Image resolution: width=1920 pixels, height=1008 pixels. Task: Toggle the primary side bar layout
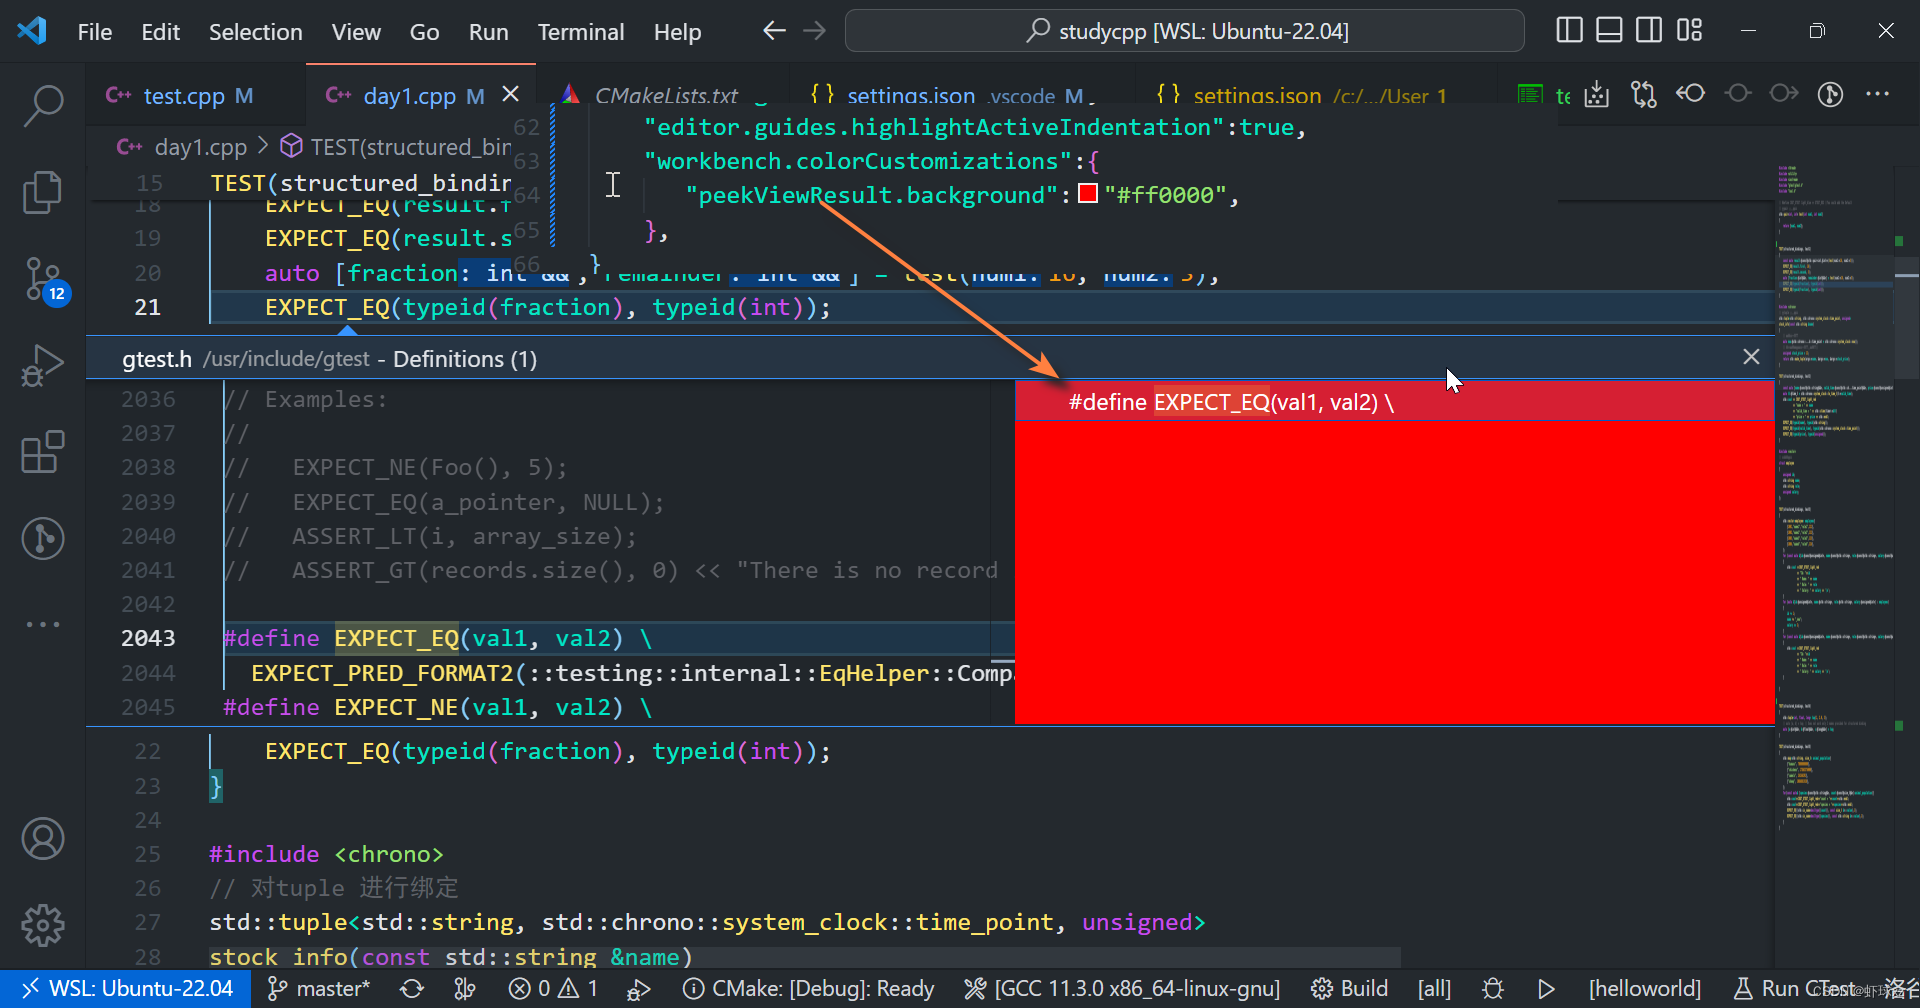1569,31
